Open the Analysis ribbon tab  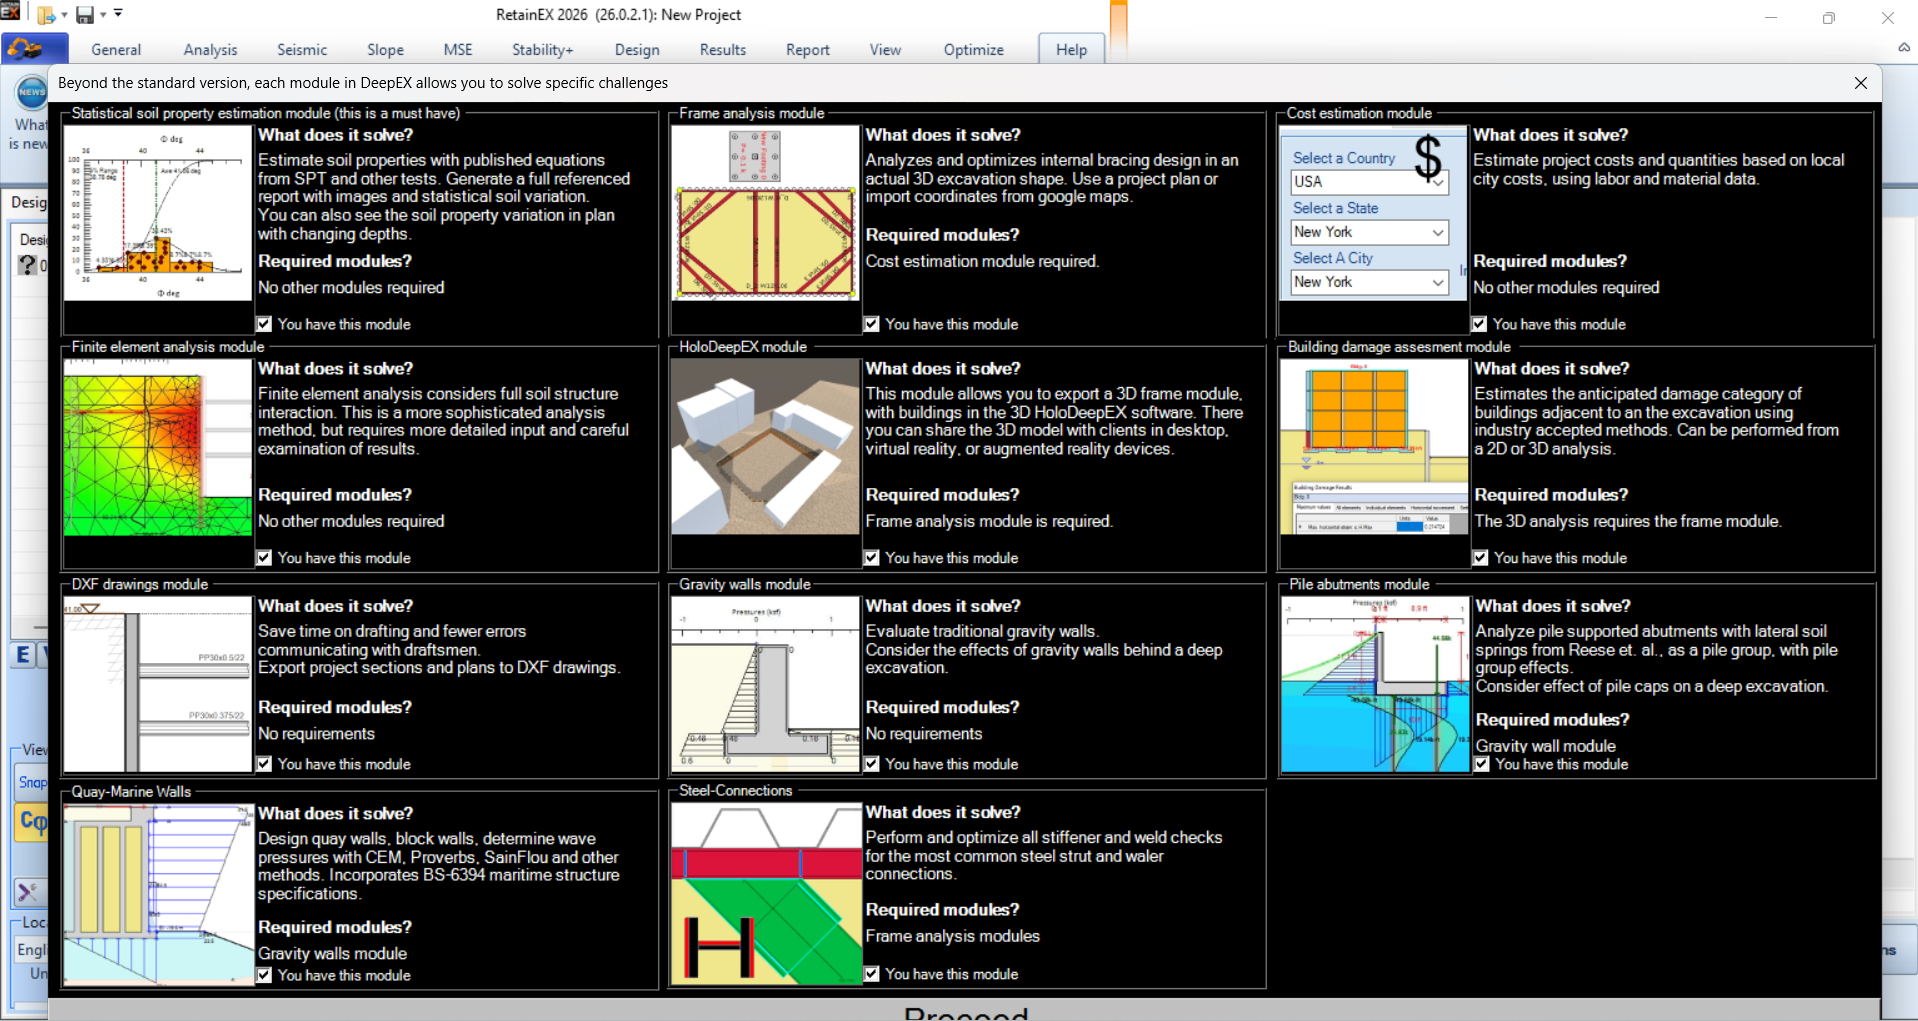tap(210, 50)
